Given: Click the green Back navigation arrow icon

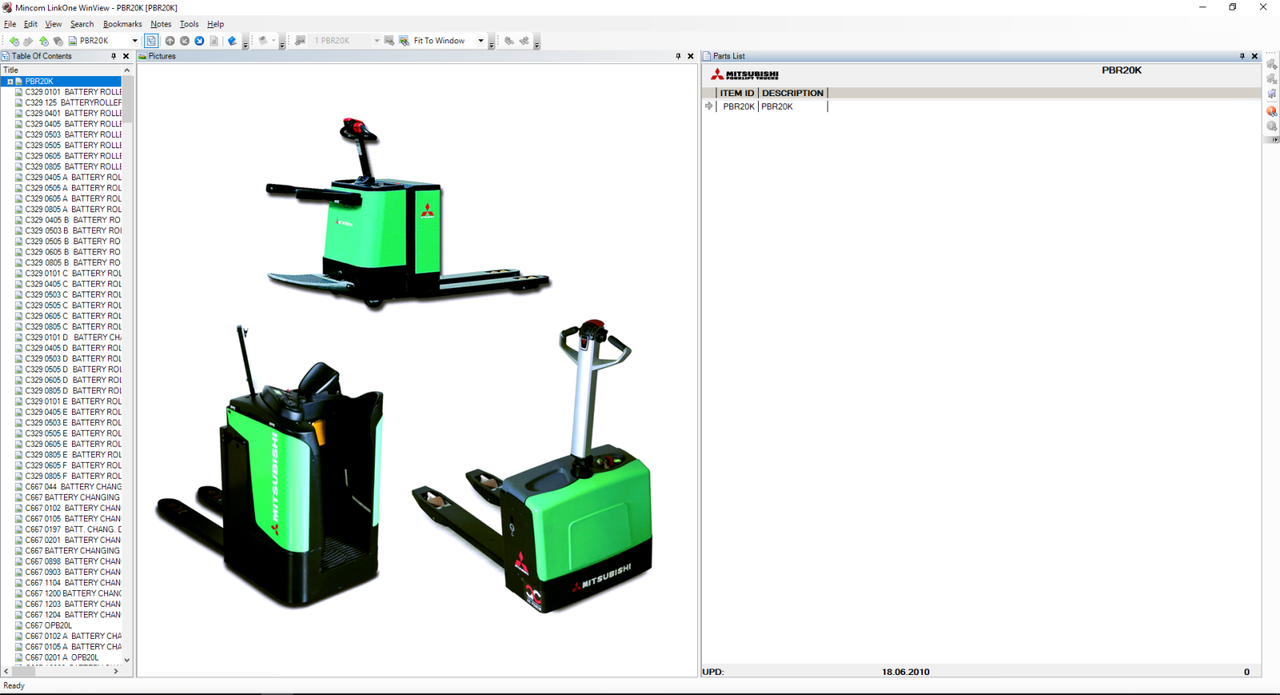Looking at the screenshot, I should point(14,41).
